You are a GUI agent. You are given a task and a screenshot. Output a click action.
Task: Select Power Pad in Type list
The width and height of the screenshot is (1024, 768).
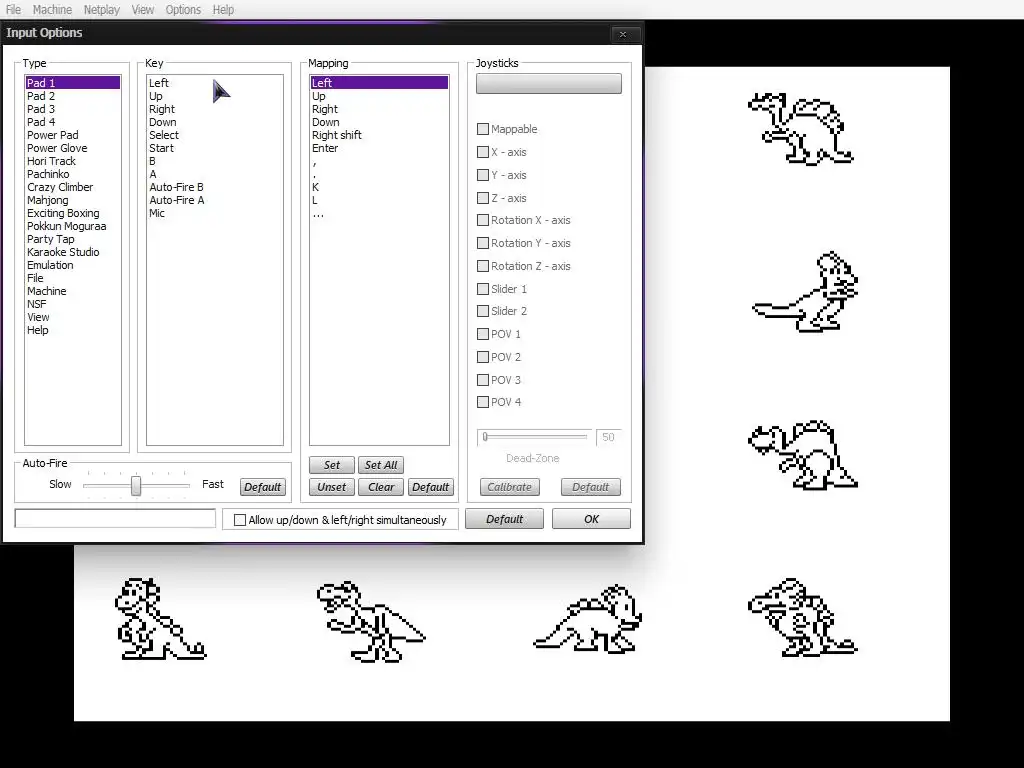(x=72, y=135)
